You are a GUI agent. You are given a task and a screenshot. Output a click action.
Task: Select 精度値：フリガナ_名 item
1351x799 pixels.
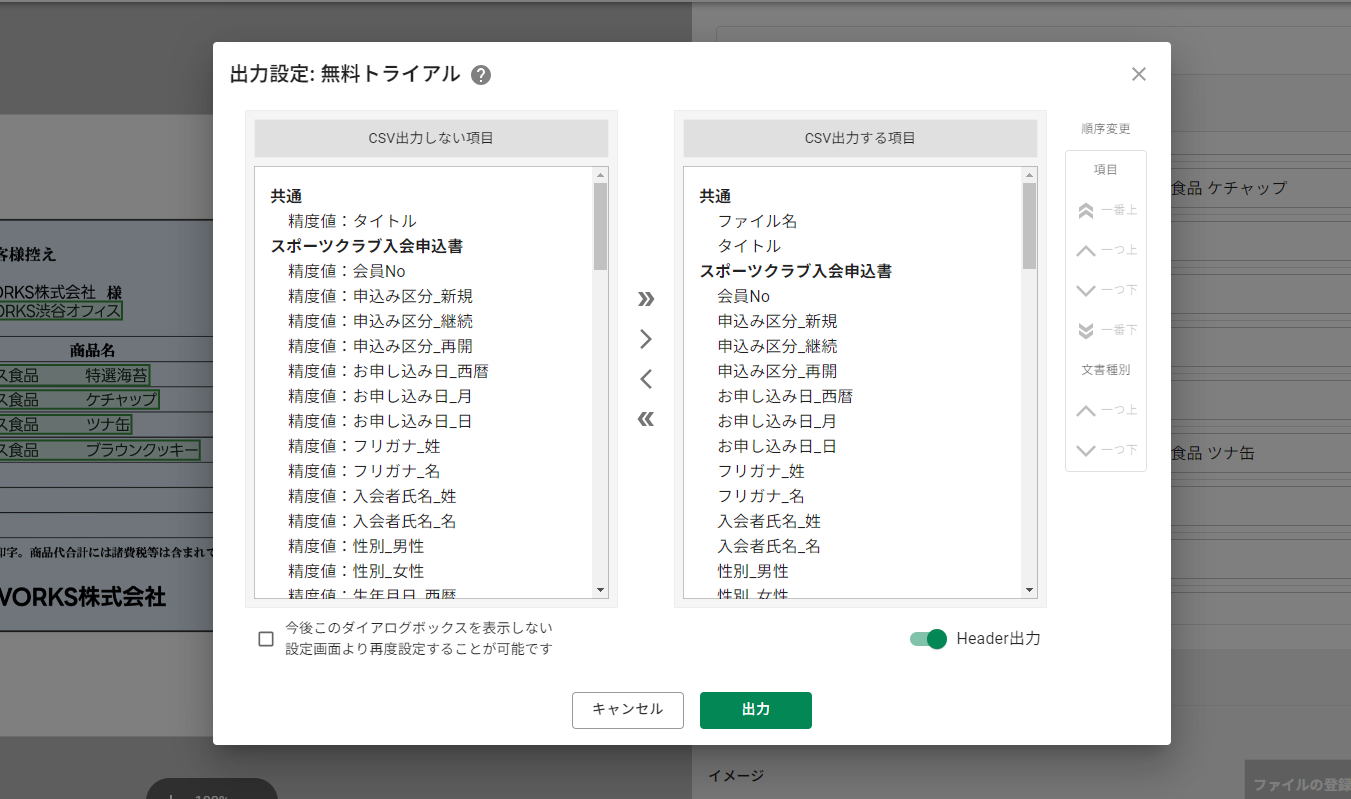pyautogui.click(x=364, y=471)
